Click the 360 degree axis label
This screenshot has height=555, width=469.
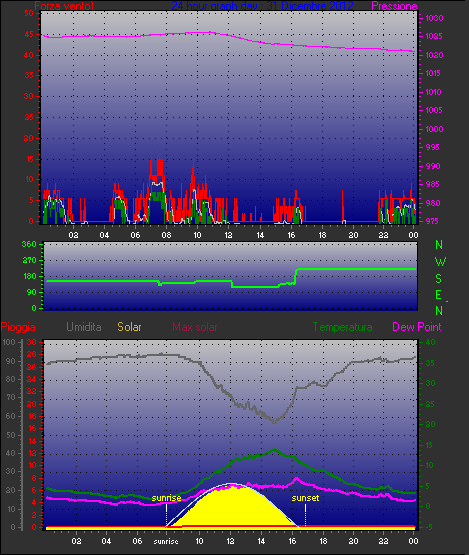click(x=29, y=244)
